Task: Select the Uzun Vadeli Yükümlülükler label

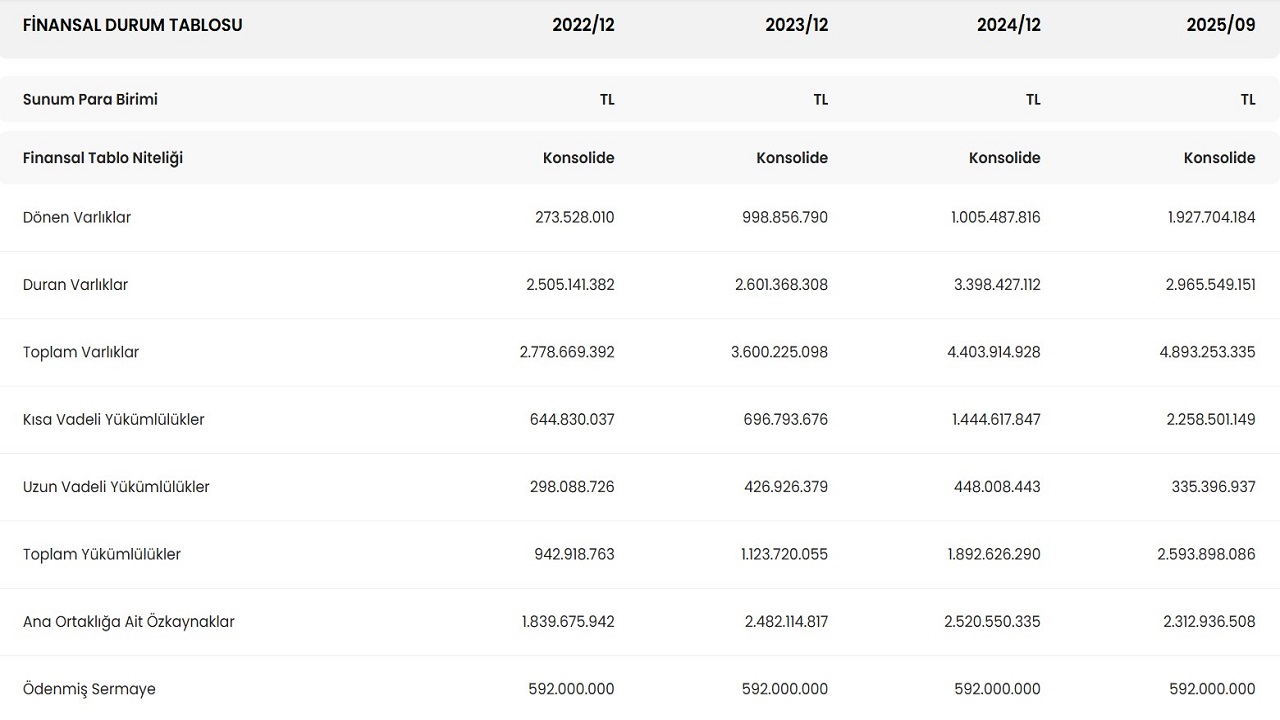Action: (116, 487)
